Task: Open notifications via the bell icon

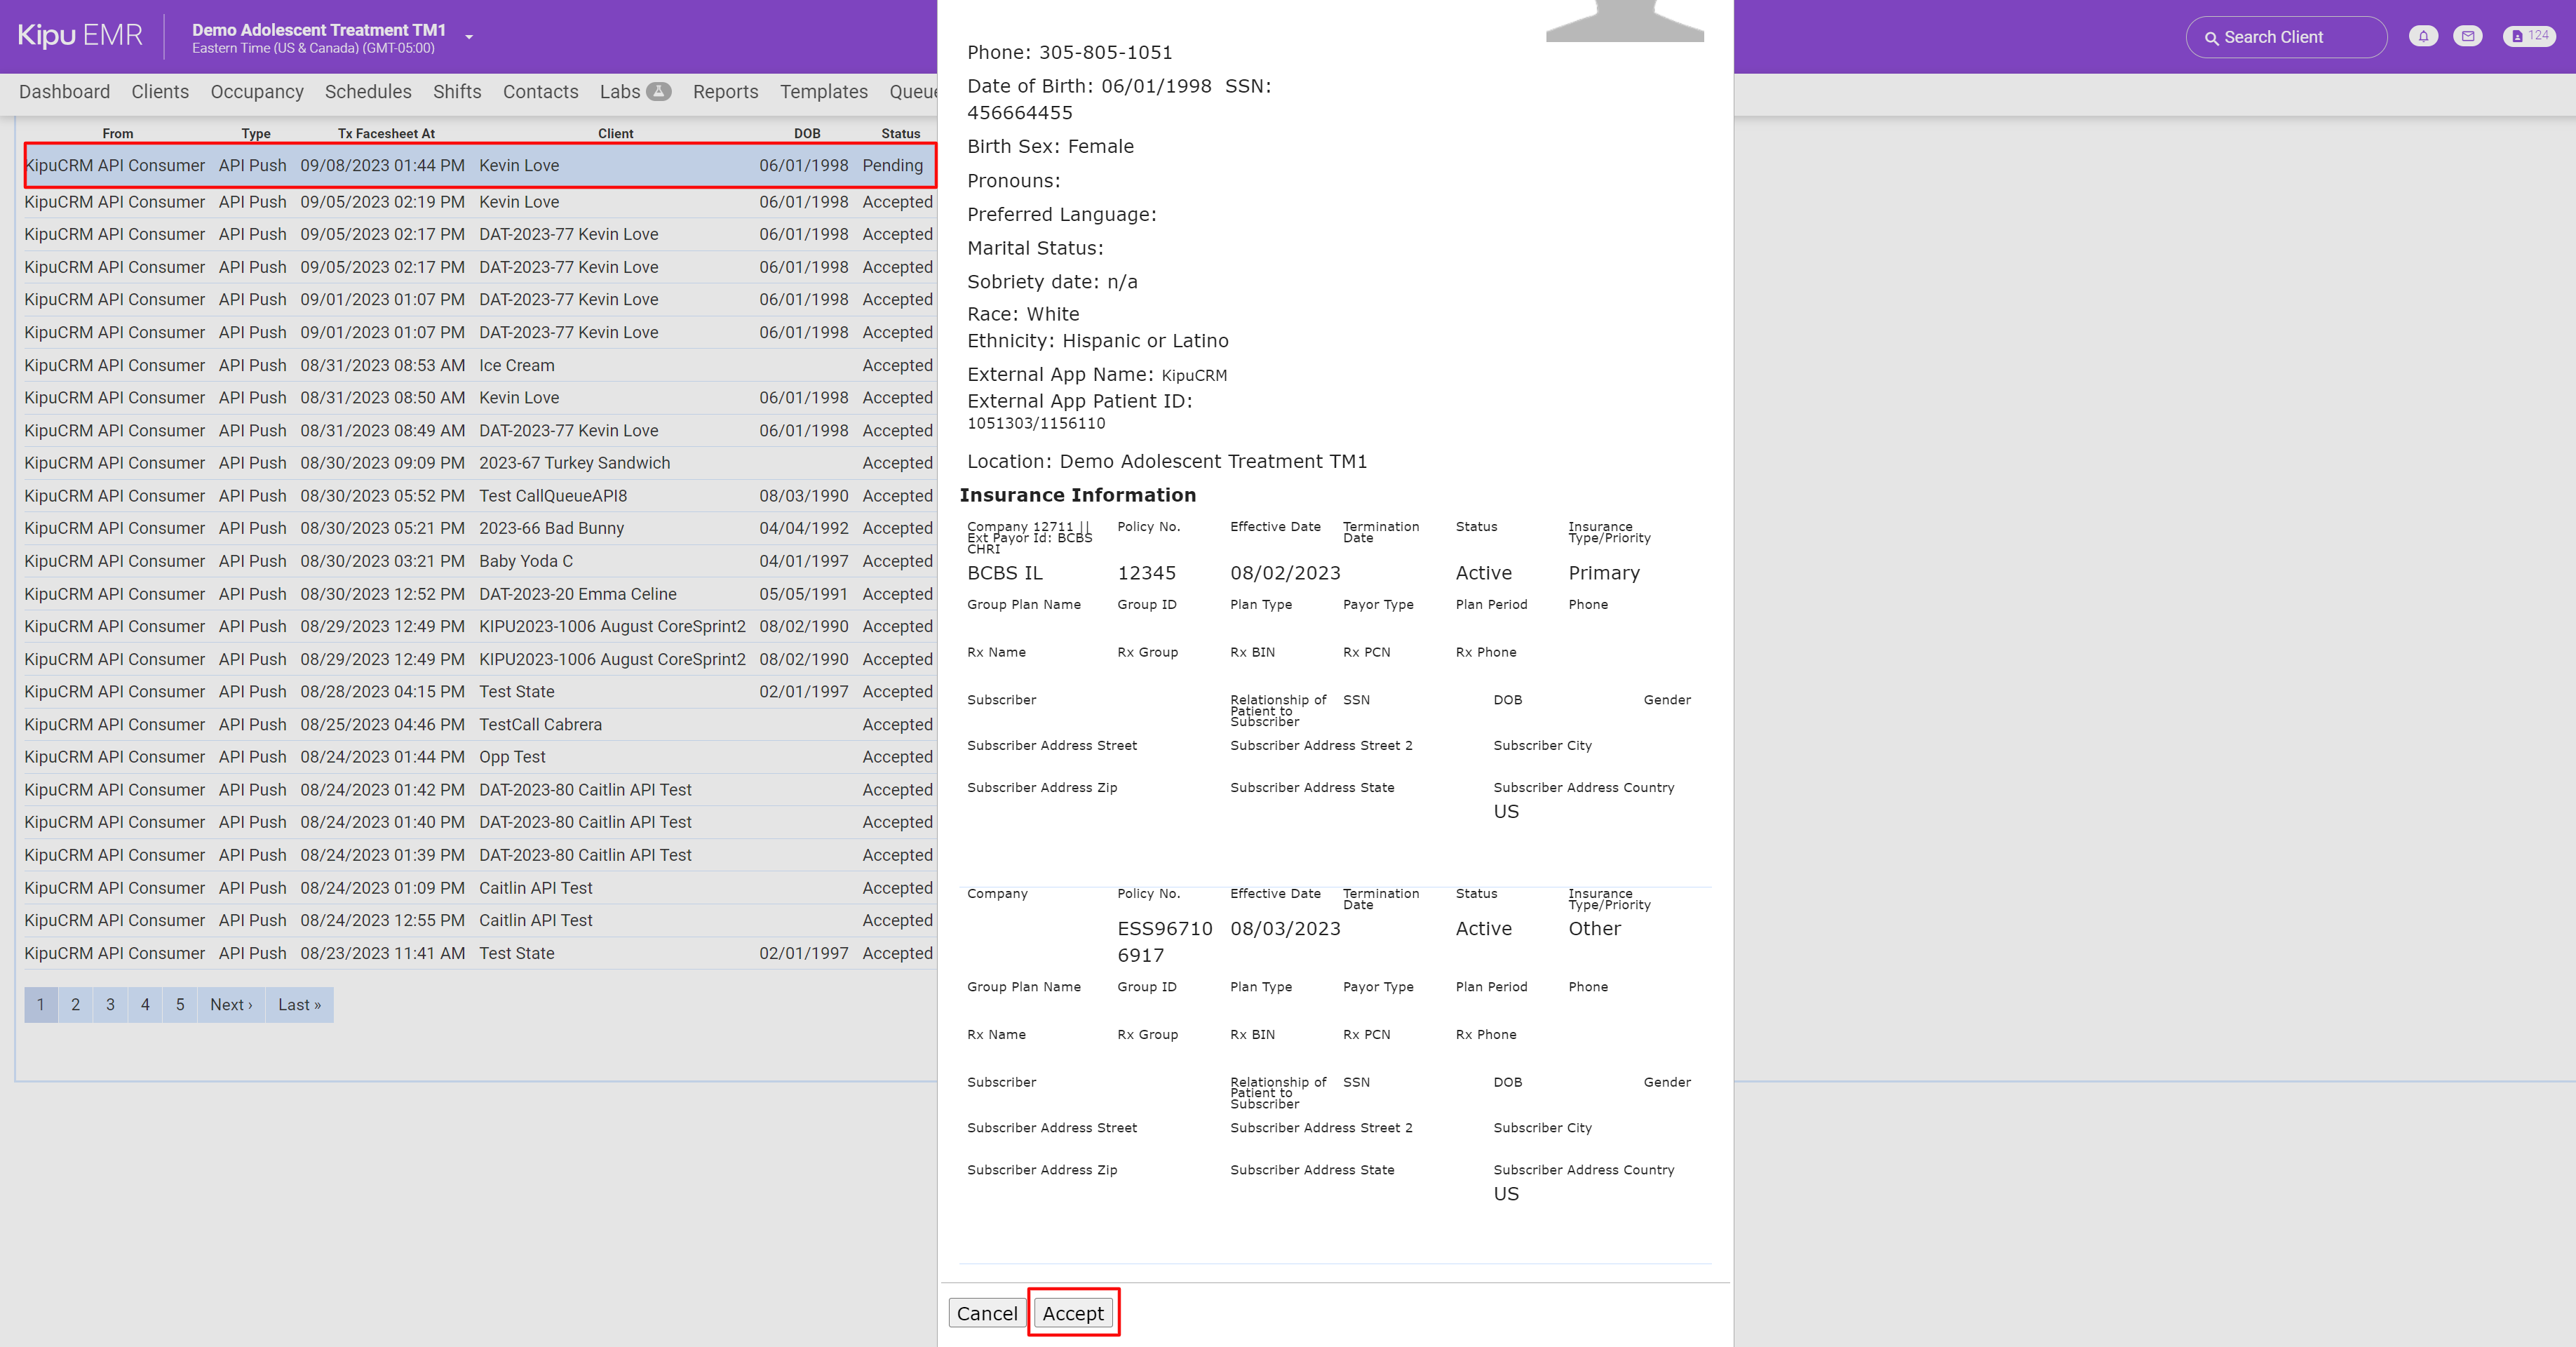Action: tap(2423, 36)
